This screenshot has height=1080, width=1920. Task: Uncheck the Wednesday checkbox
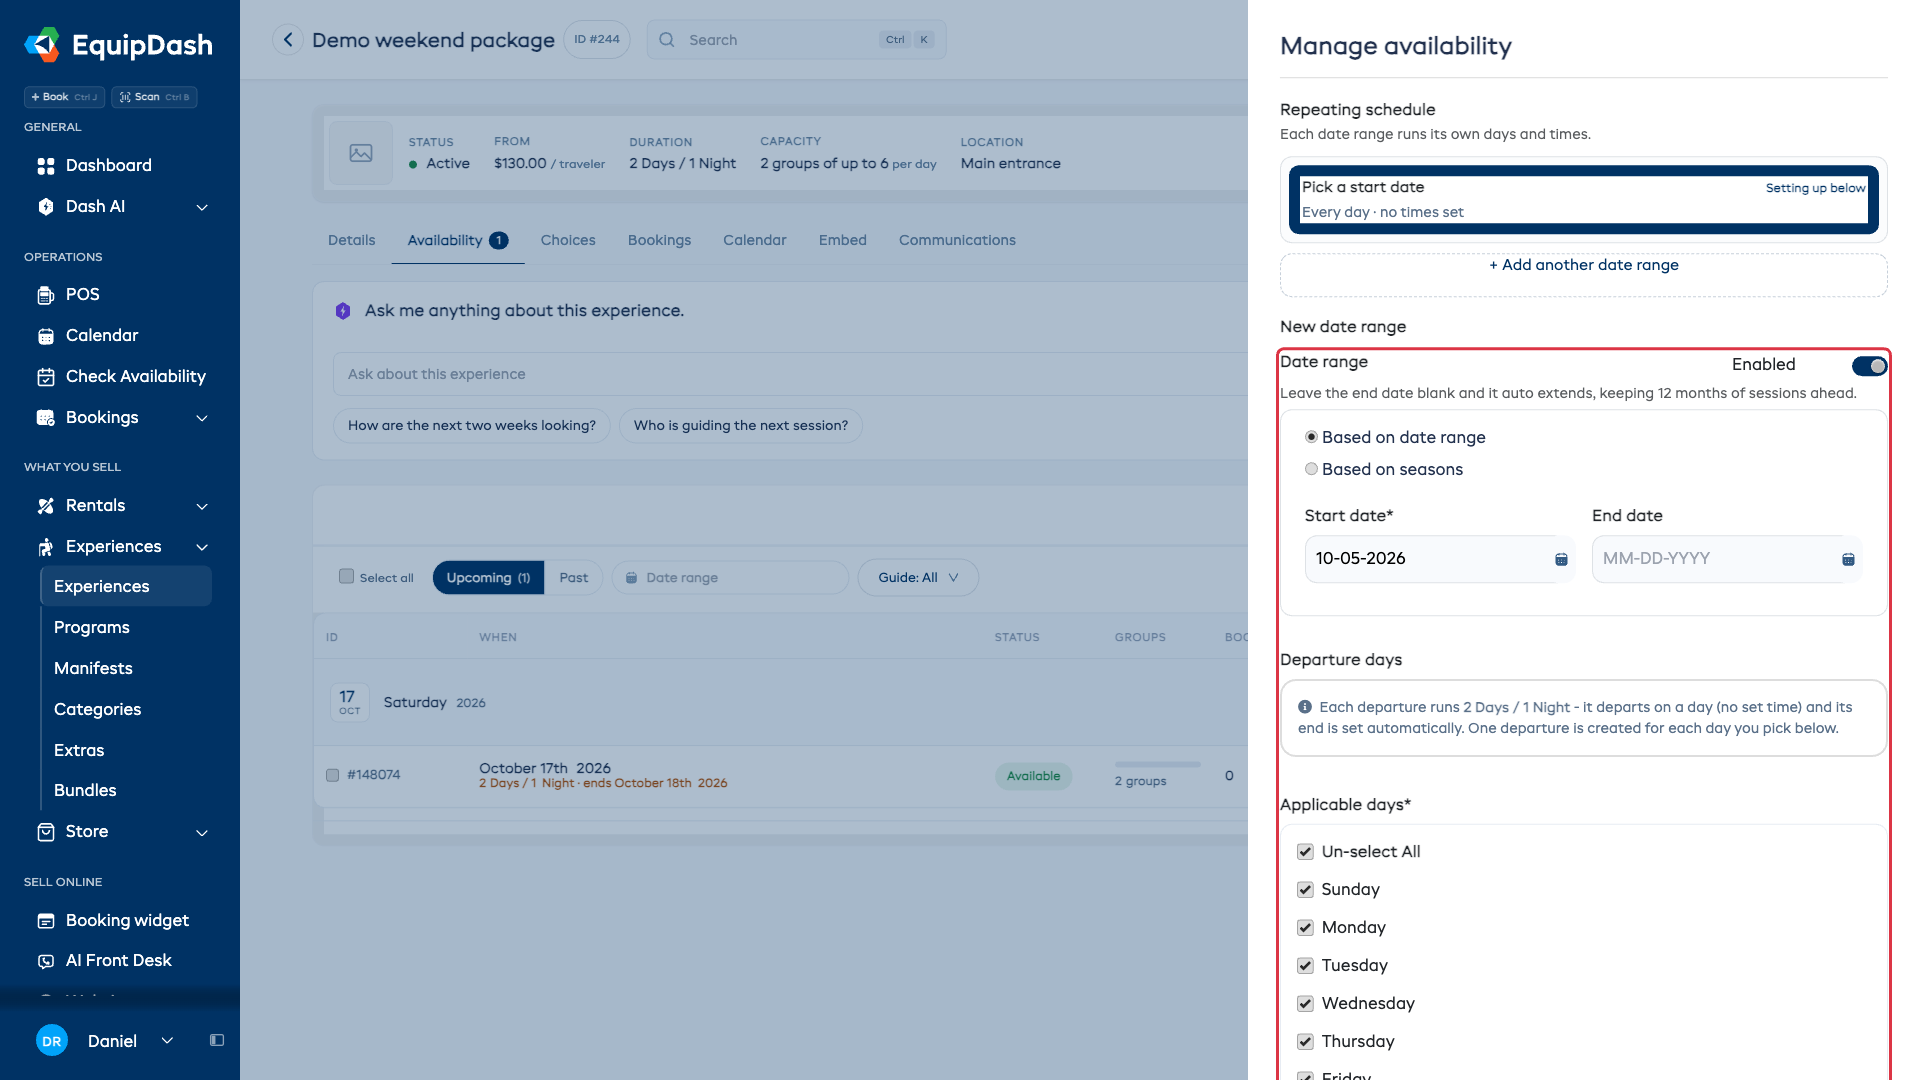click(1305, 1004)
